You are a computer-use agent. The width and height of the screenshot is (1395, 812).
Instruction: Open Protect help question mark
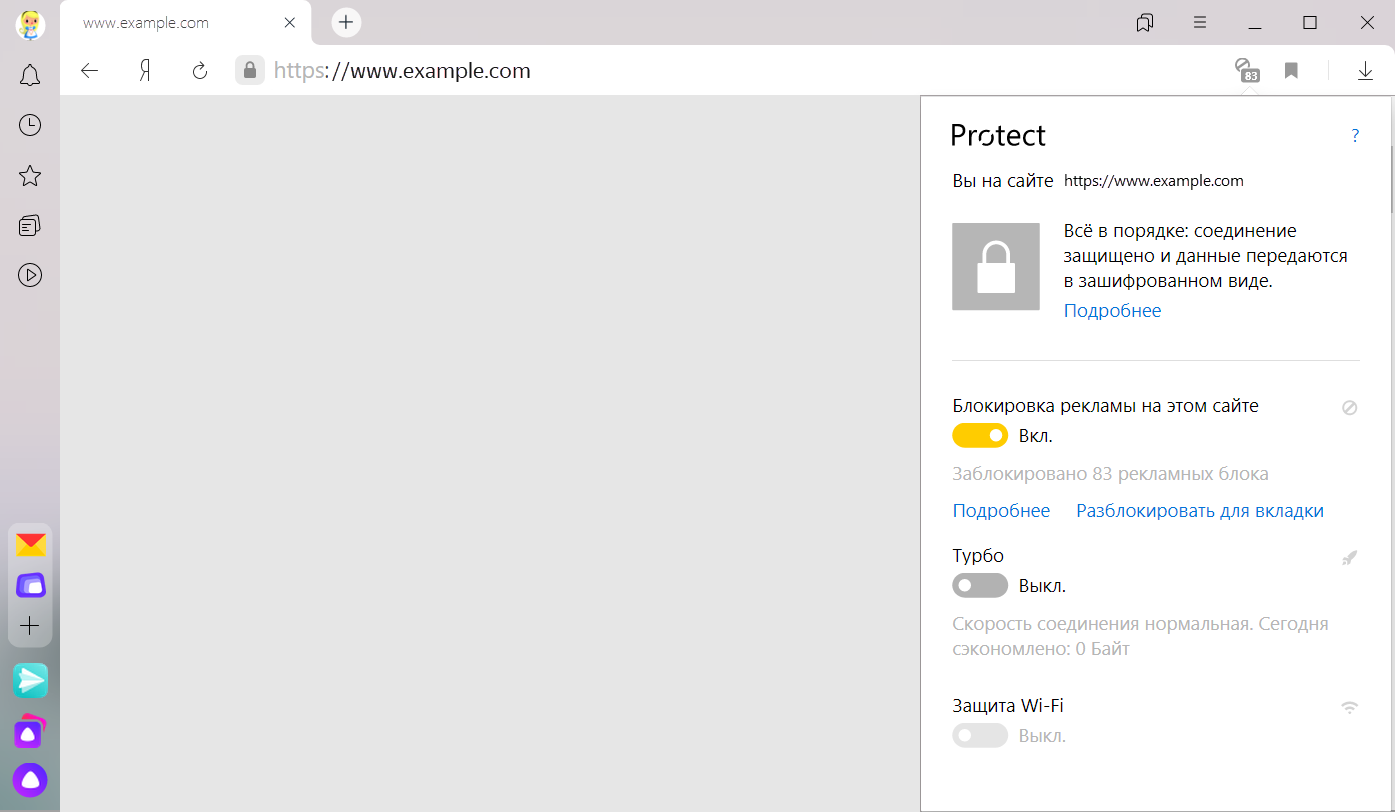(x=1355, y=135)
